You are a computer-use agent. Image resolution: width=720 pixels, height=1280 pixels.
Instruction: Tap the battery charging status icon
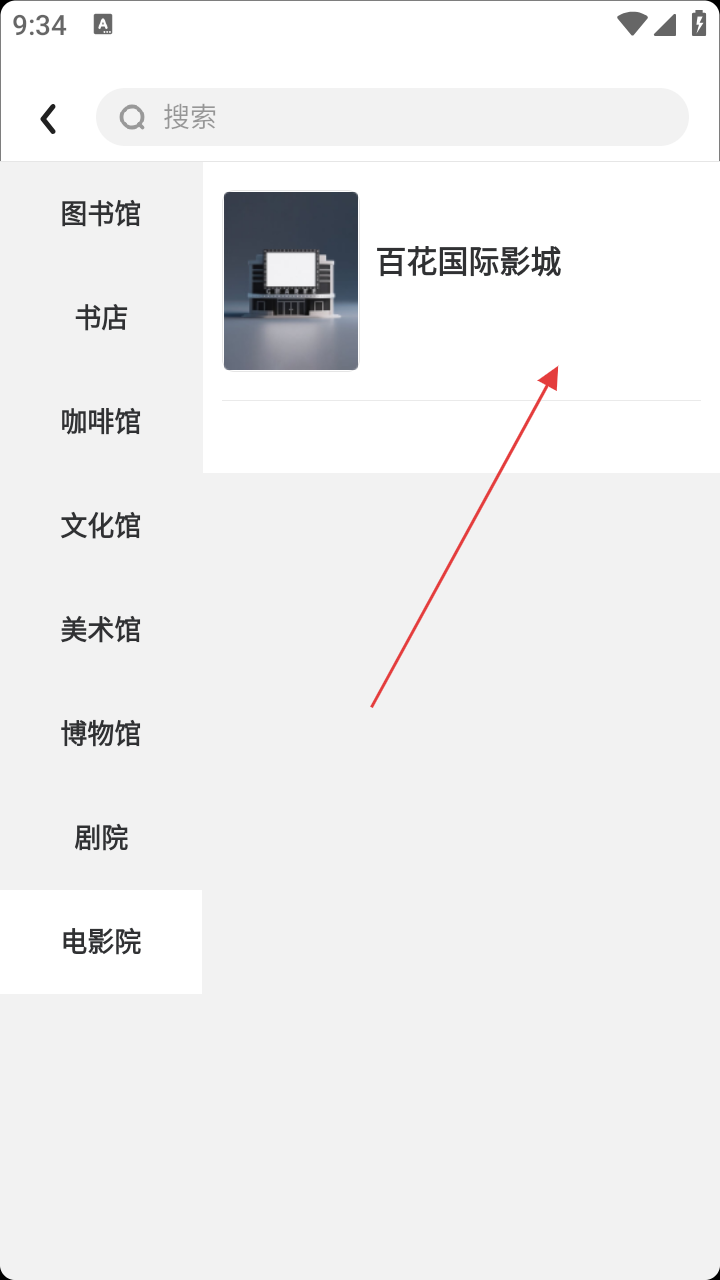[699, 24]
